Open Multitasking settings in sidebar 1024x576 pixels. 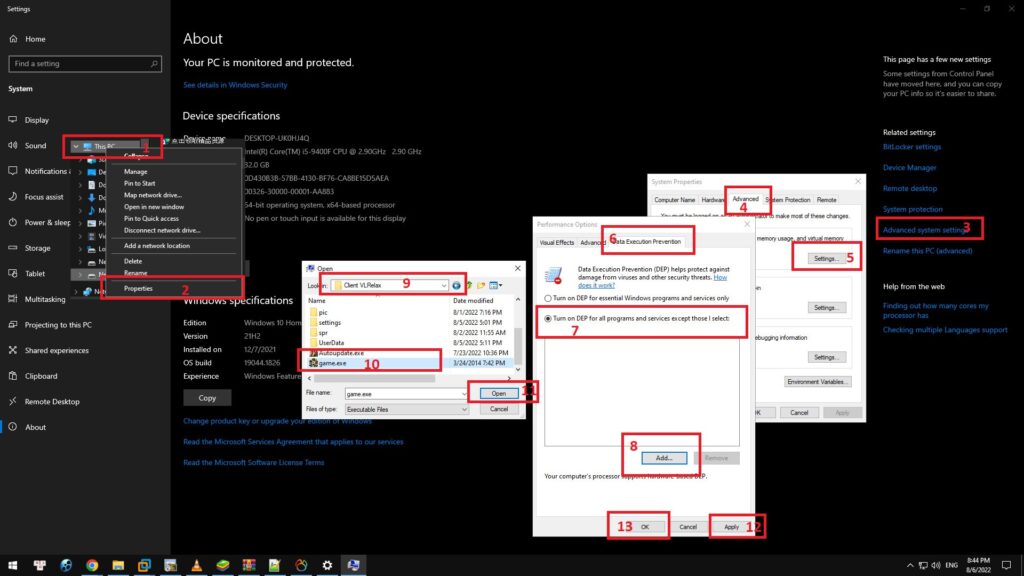tap(44, 299)
